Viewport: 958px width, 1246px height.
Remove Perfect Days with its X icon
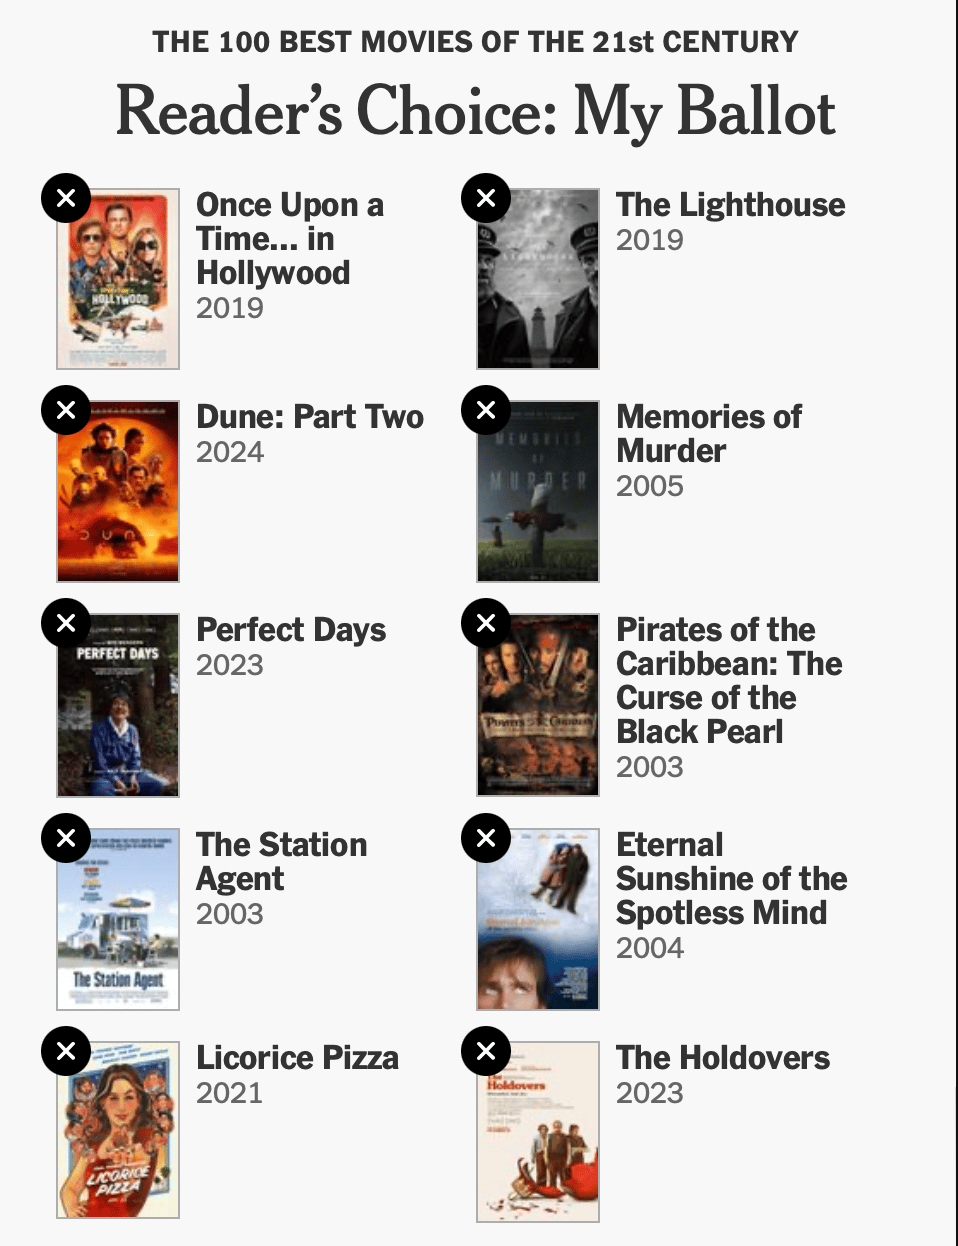(66, 623)
